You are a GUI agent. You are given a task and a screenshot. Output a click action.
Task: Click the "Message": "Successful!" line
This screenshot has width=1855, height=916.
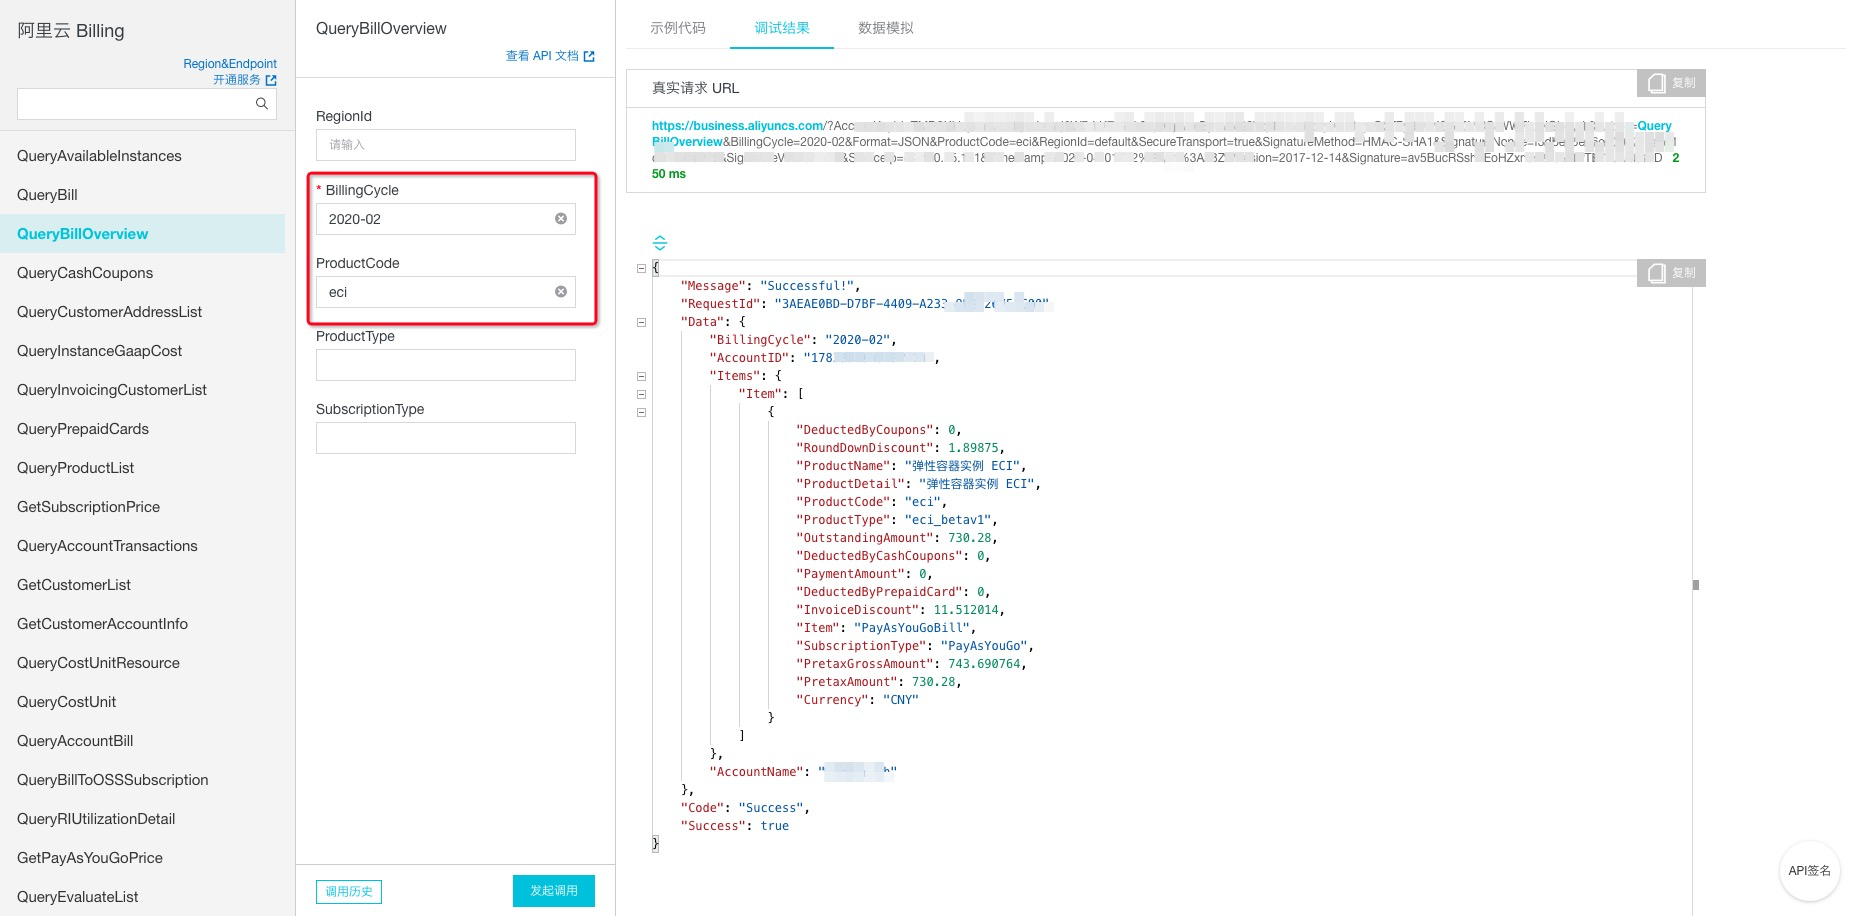click(x=770, y=286)
